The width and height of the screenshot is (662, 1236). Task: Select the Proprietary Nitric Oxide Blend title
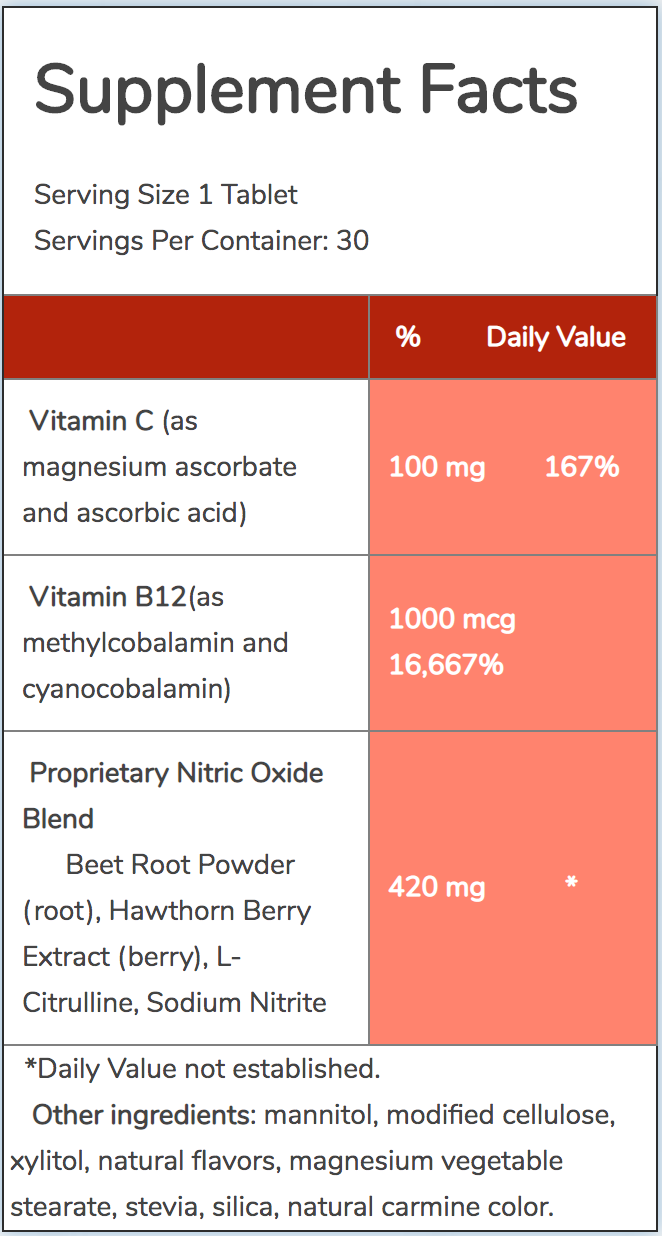(x=176, y=773)
